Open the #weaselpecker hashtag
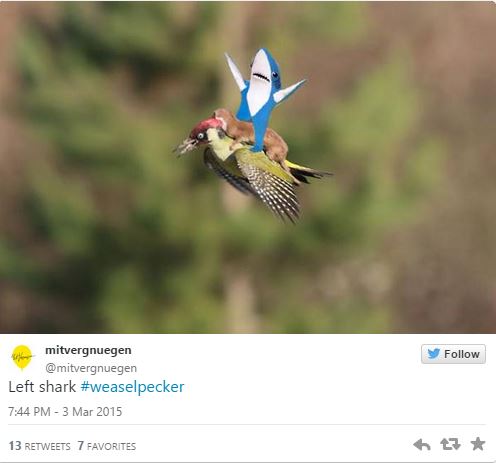Viewport: 496px width, 463px height. 132,387
